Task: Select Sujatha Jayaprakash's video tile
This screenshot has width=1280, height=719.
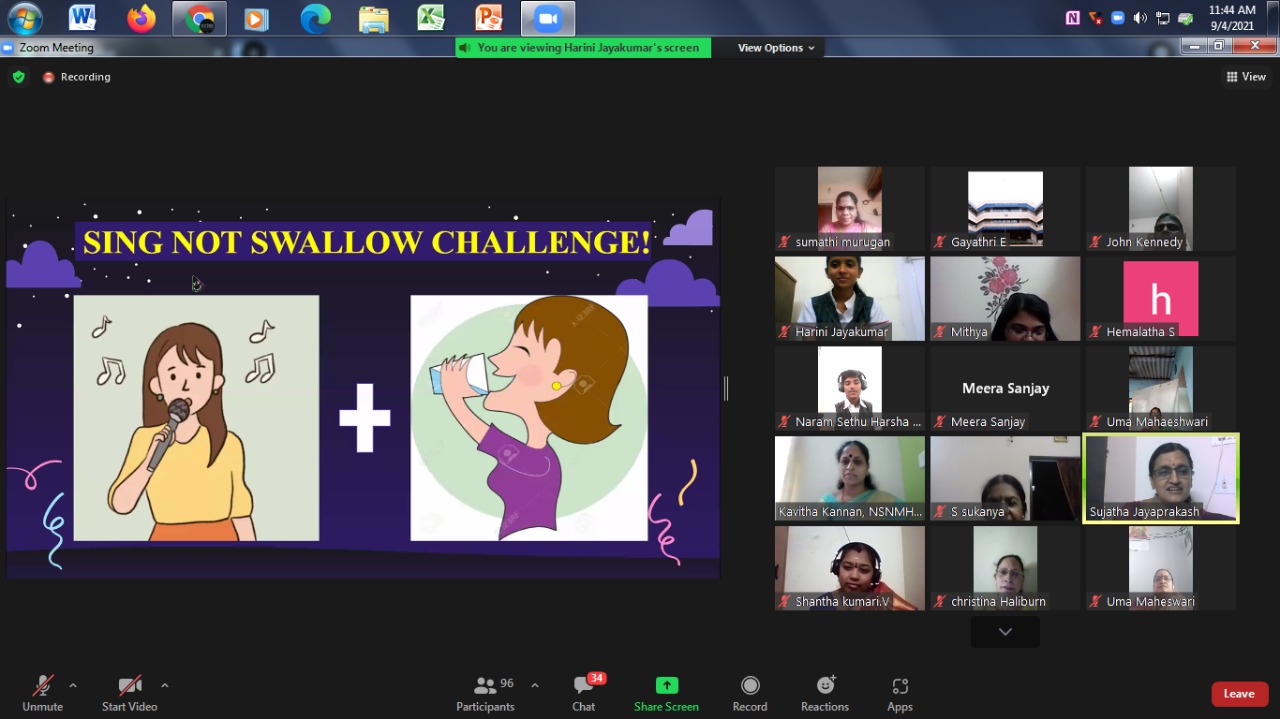Action: pyautogui.click(x=1160, y=477)
